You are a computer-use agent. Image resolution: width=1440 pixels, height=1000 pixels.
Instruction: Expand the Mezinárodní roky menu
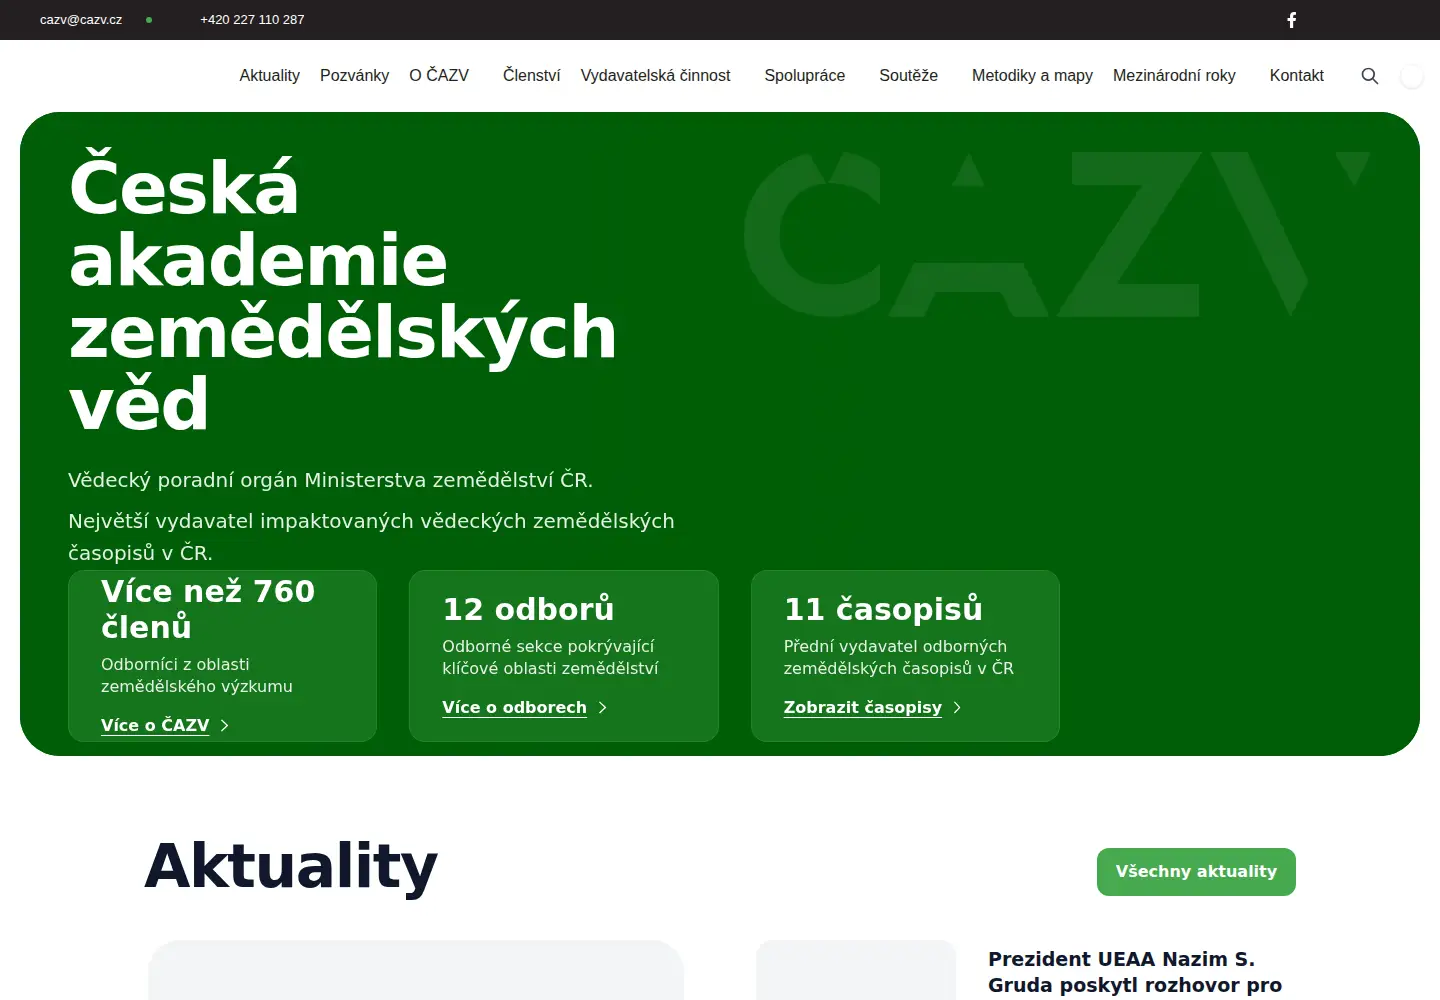point(1174,76)
